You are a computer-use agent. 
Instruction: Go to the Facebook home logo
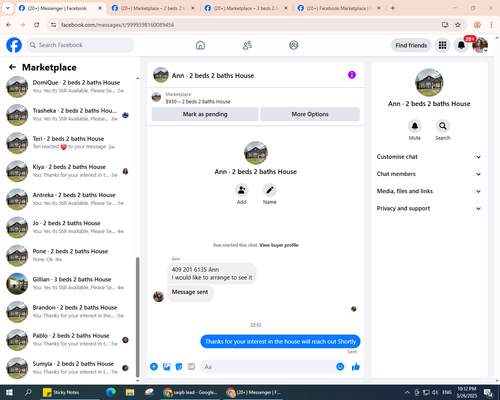click(14, 45)
